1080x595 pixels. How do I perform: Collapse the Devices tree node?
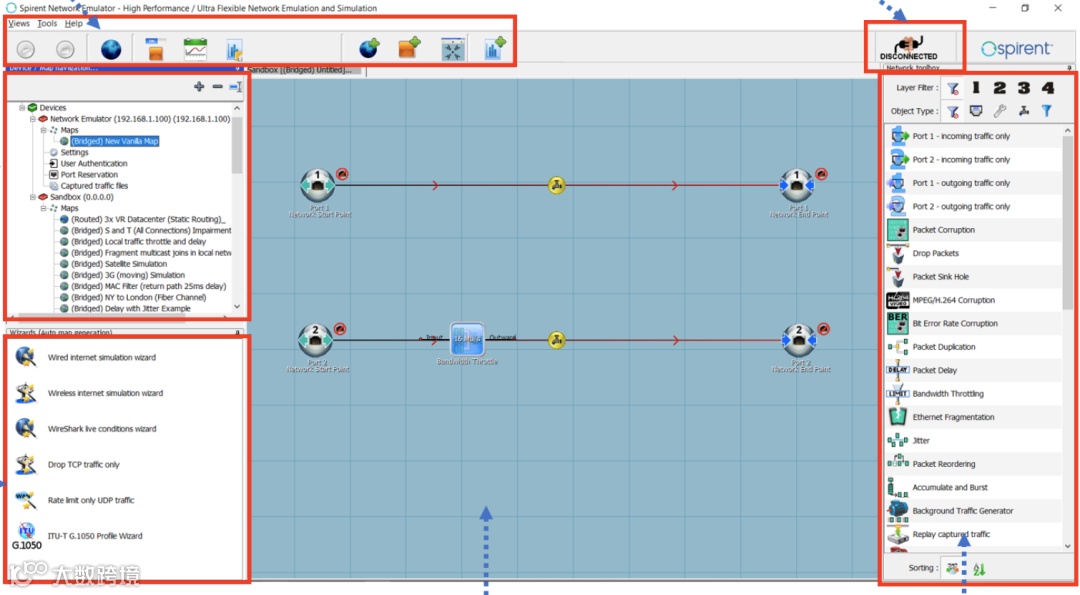22,108
